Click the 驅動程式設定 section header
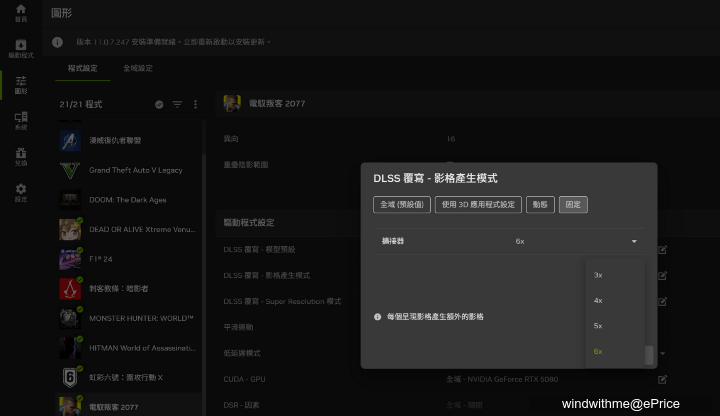The image size is (720, 416). (x=248, y=223)
